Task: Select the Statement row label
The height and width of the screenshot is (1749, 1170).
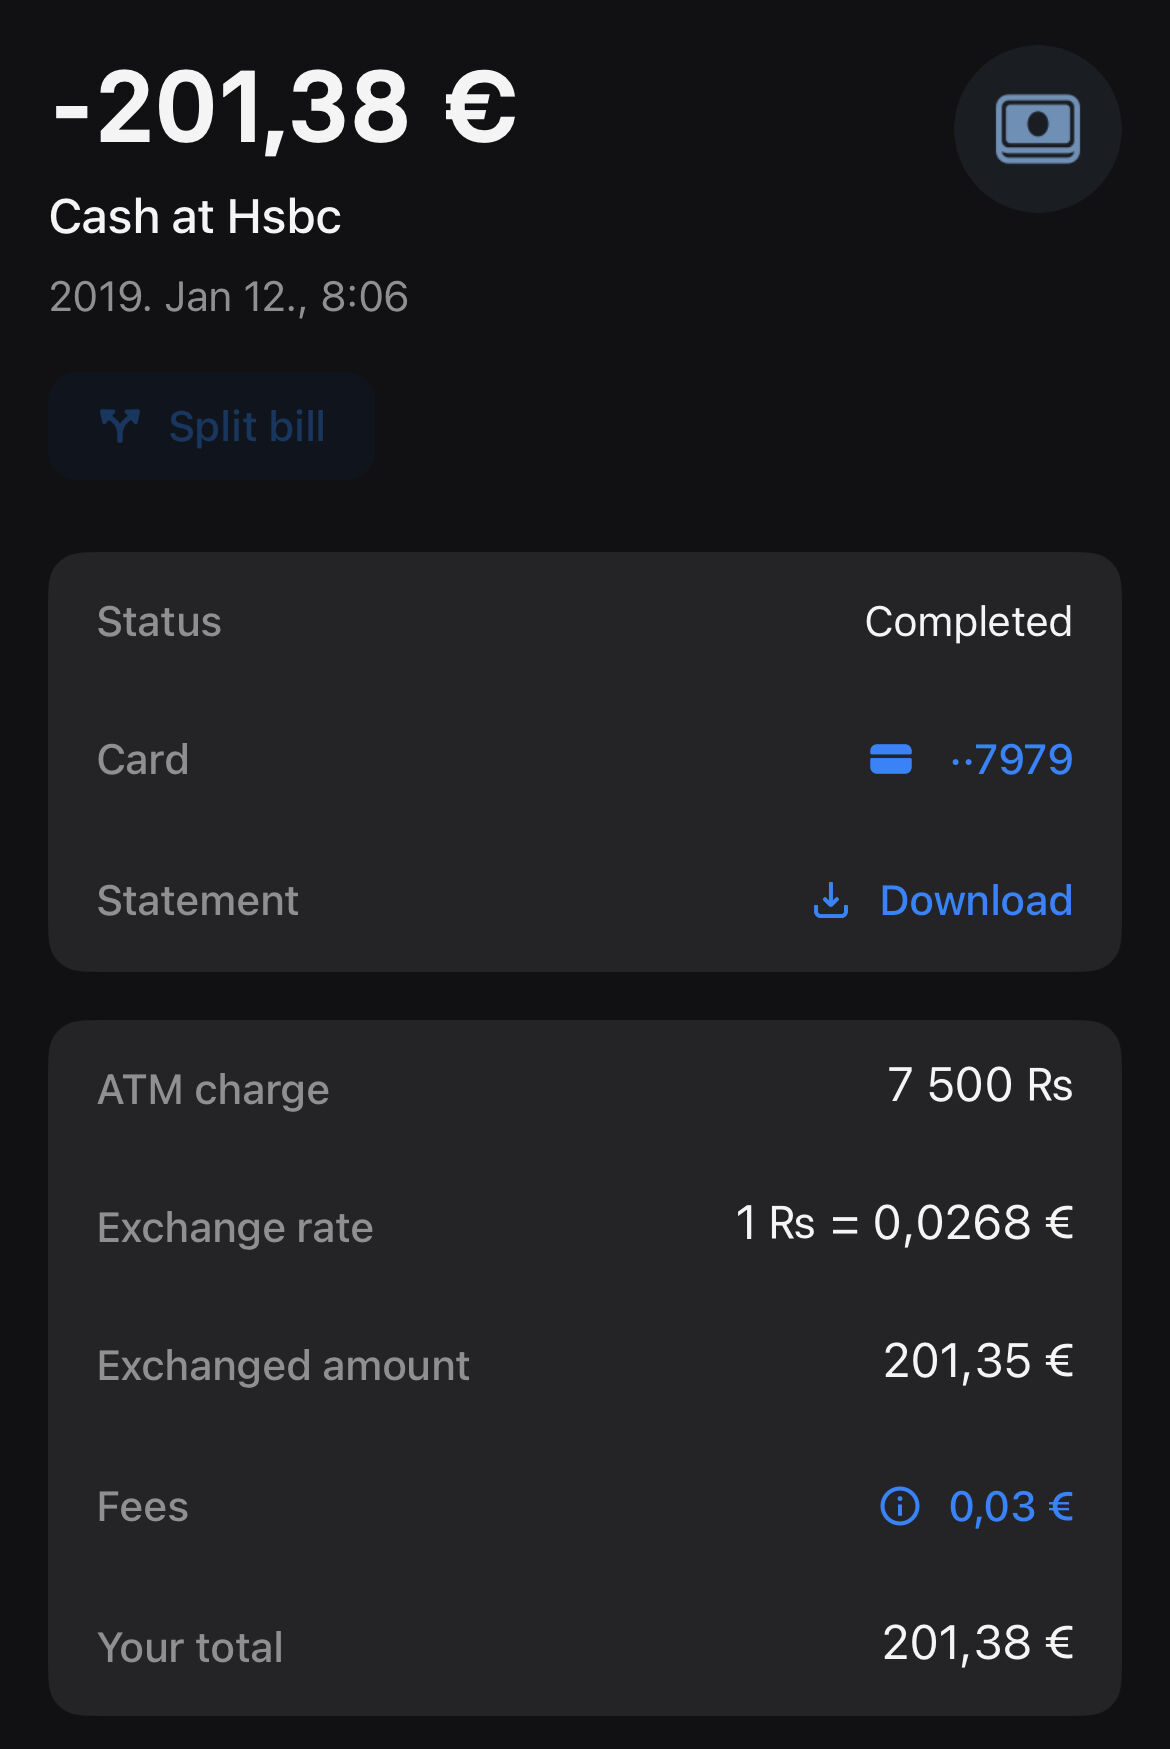Action: click(x=197, y=901)
